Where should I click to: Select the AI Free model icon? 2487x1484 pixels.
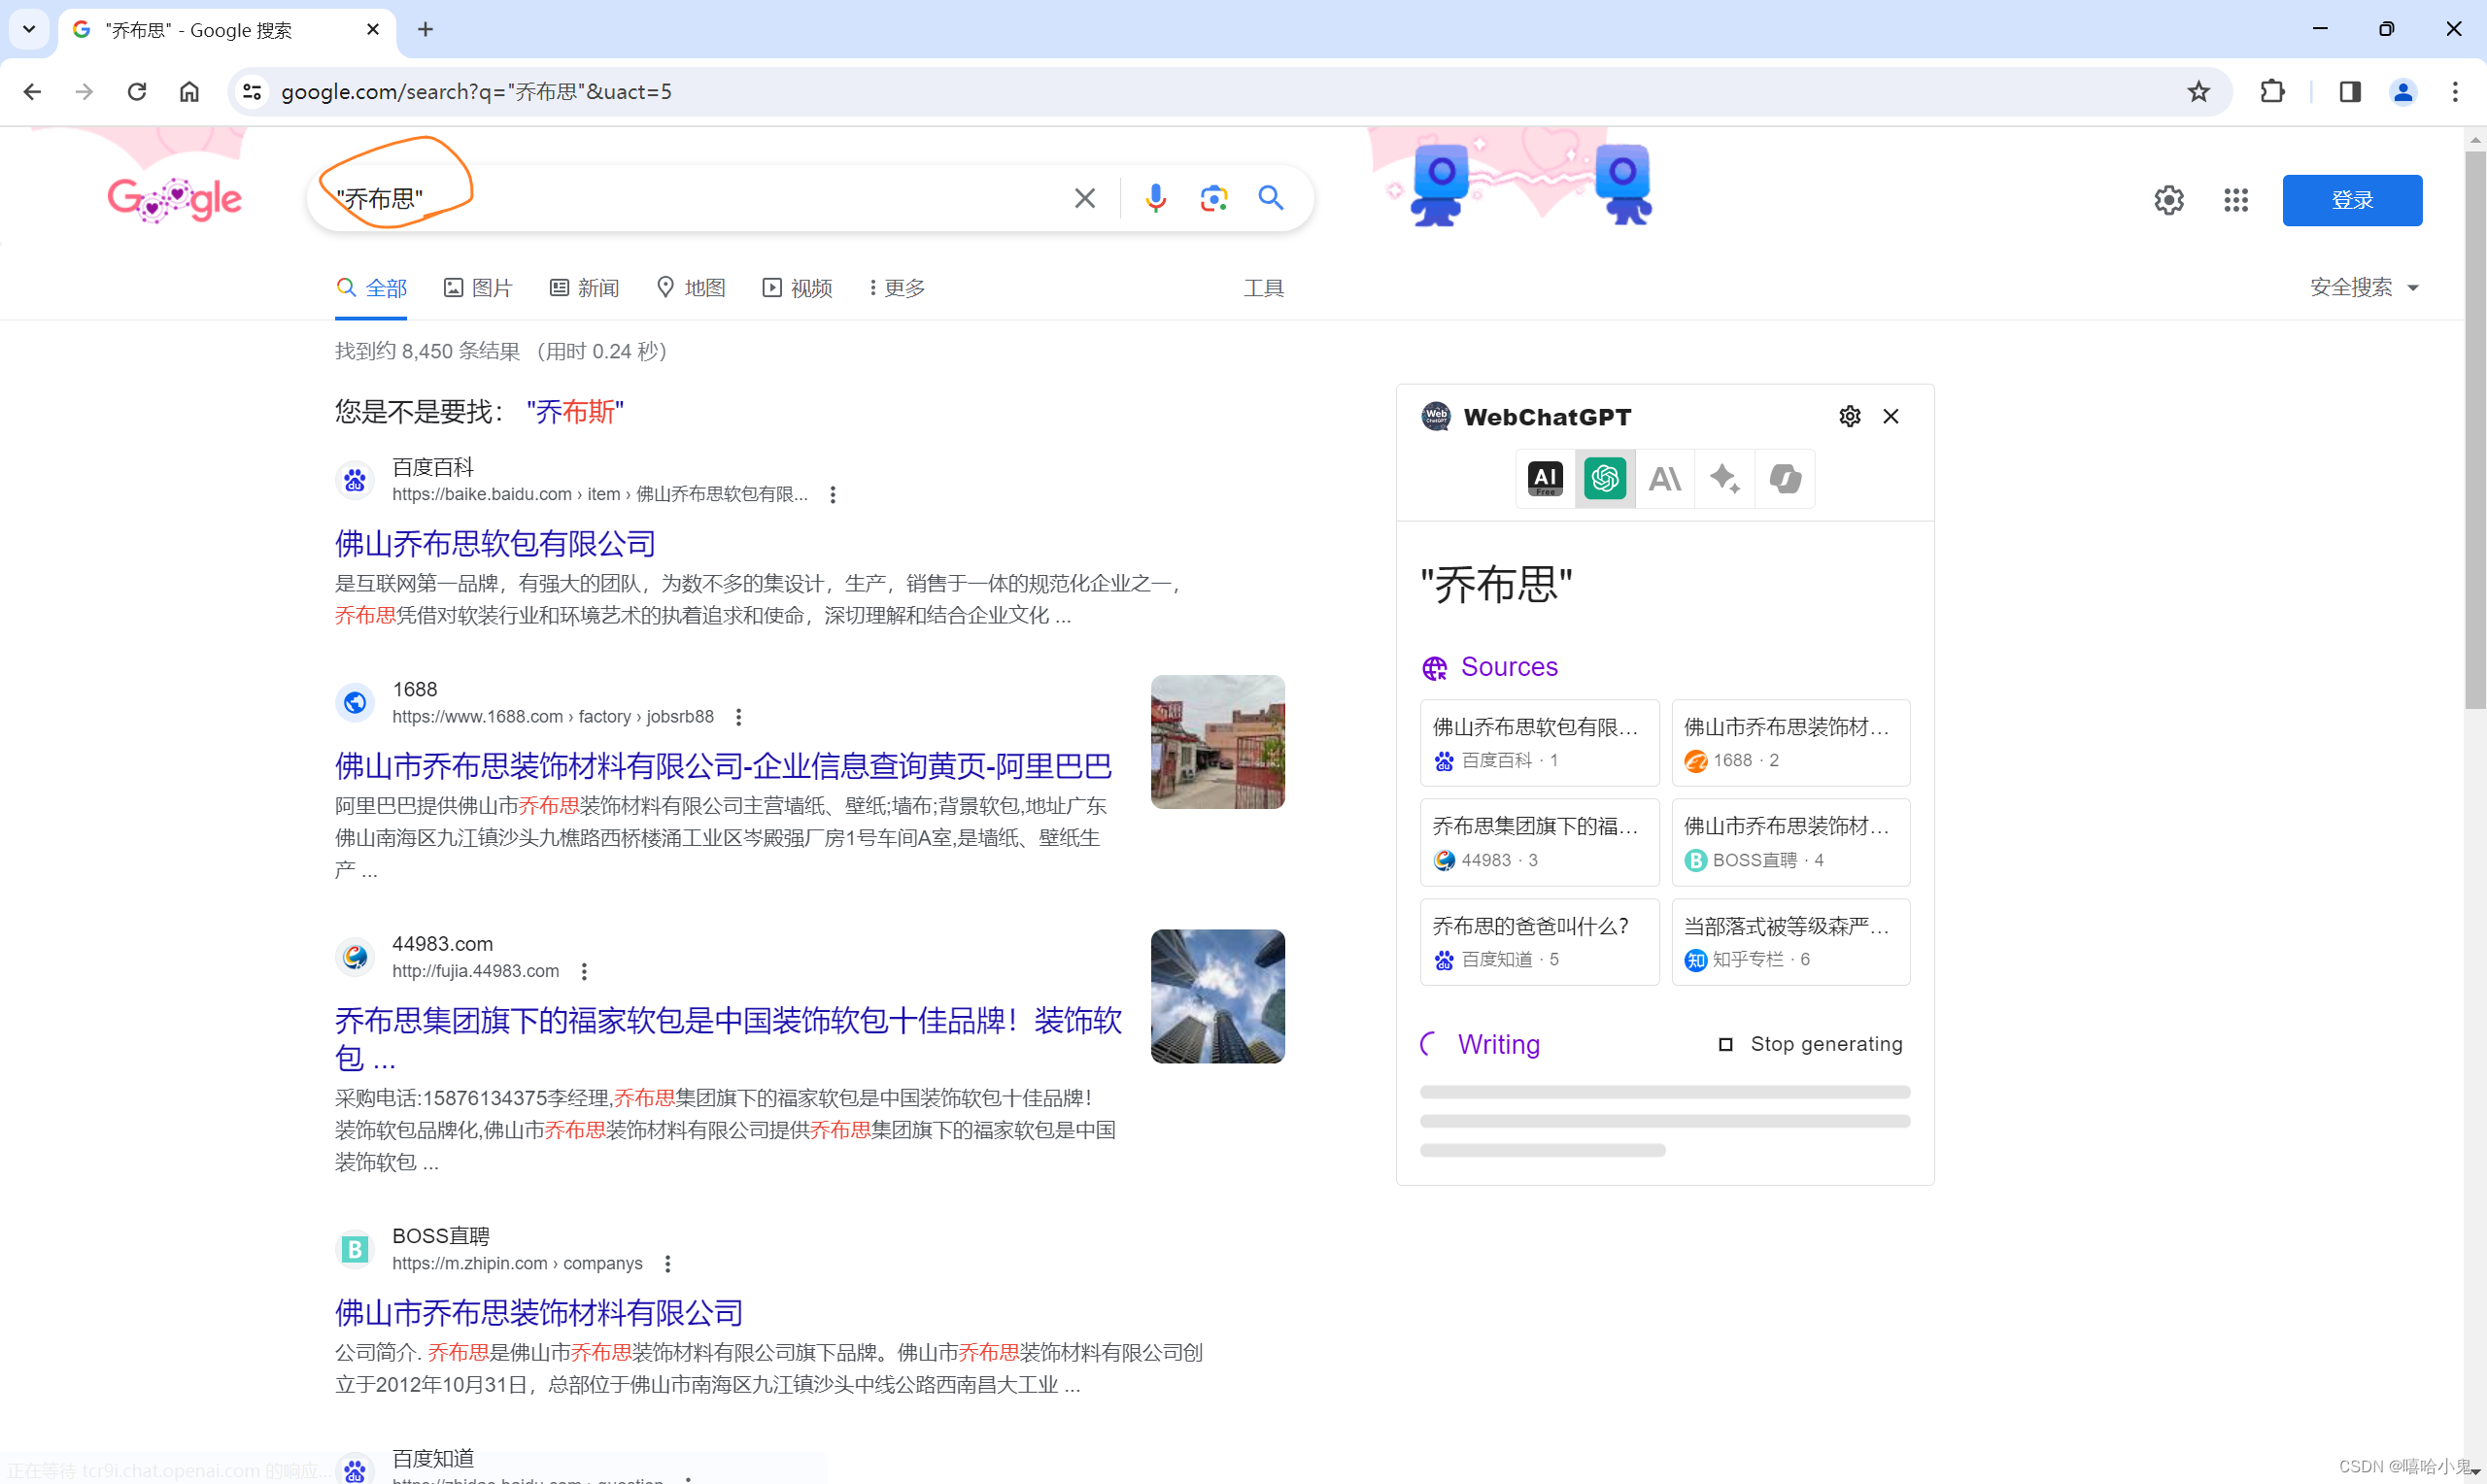[1545, 479]
